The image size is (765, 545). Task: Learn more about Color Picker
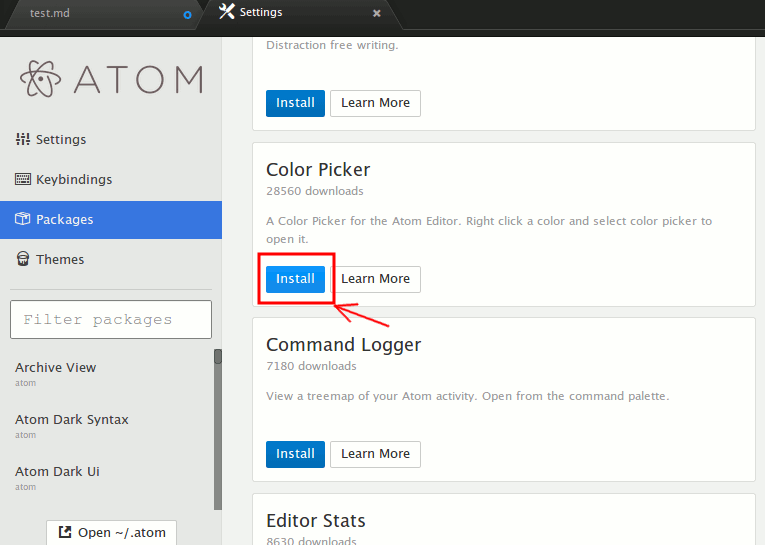pyautogui.click(x=375, y=279)
